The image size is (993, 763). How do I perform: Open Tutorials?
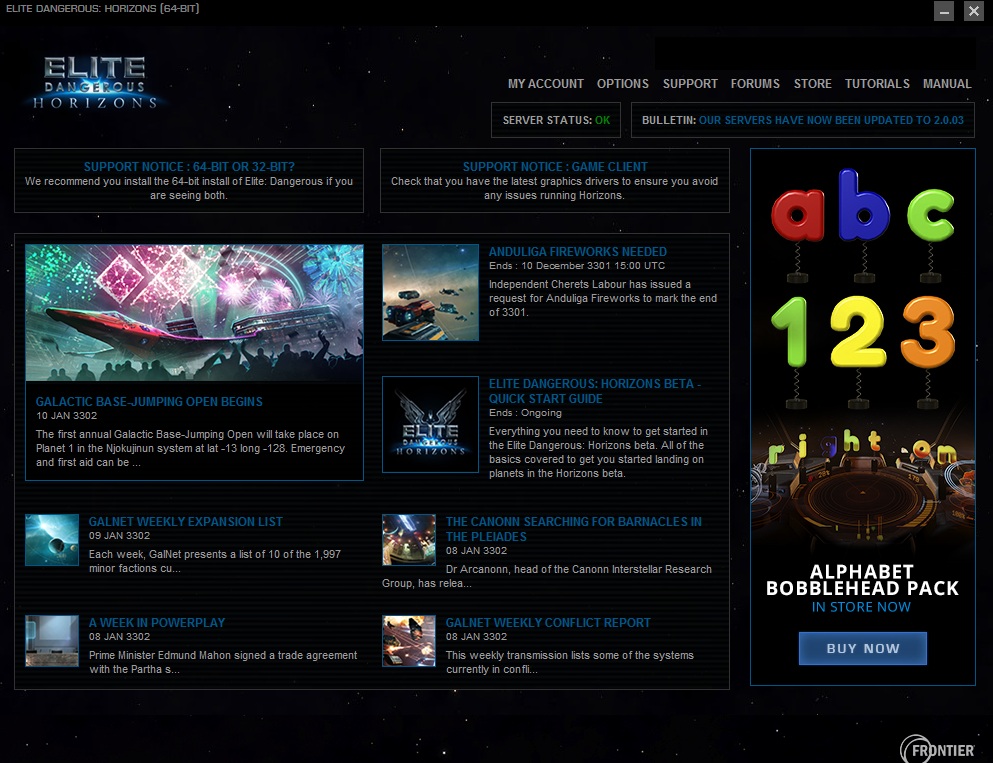tap(877, 84)
